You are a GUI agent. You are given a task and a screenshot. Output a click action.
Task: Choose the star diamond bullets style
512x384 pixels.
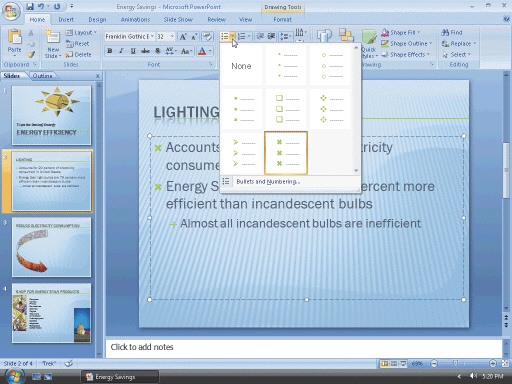[330, 109]
